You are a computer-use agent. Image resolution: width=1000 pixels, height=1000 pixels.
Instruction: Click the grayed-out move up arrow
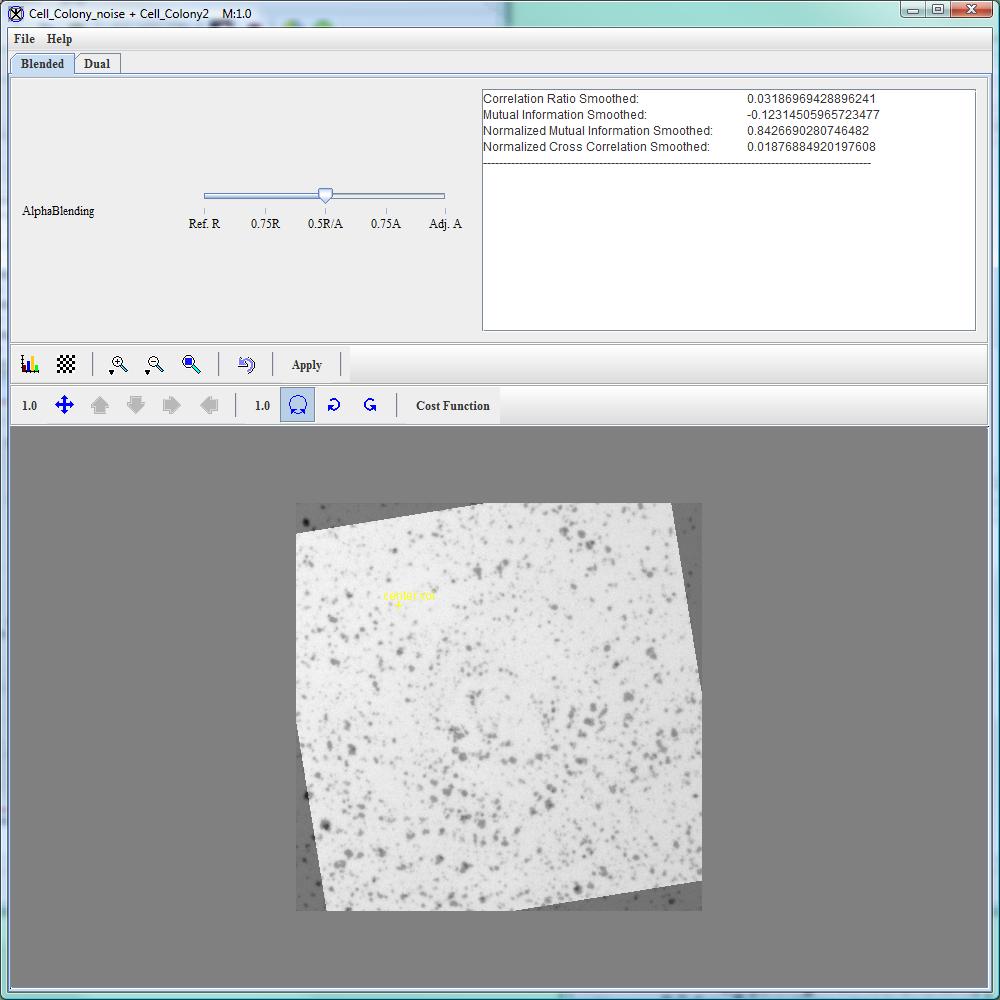pos(100,405)
